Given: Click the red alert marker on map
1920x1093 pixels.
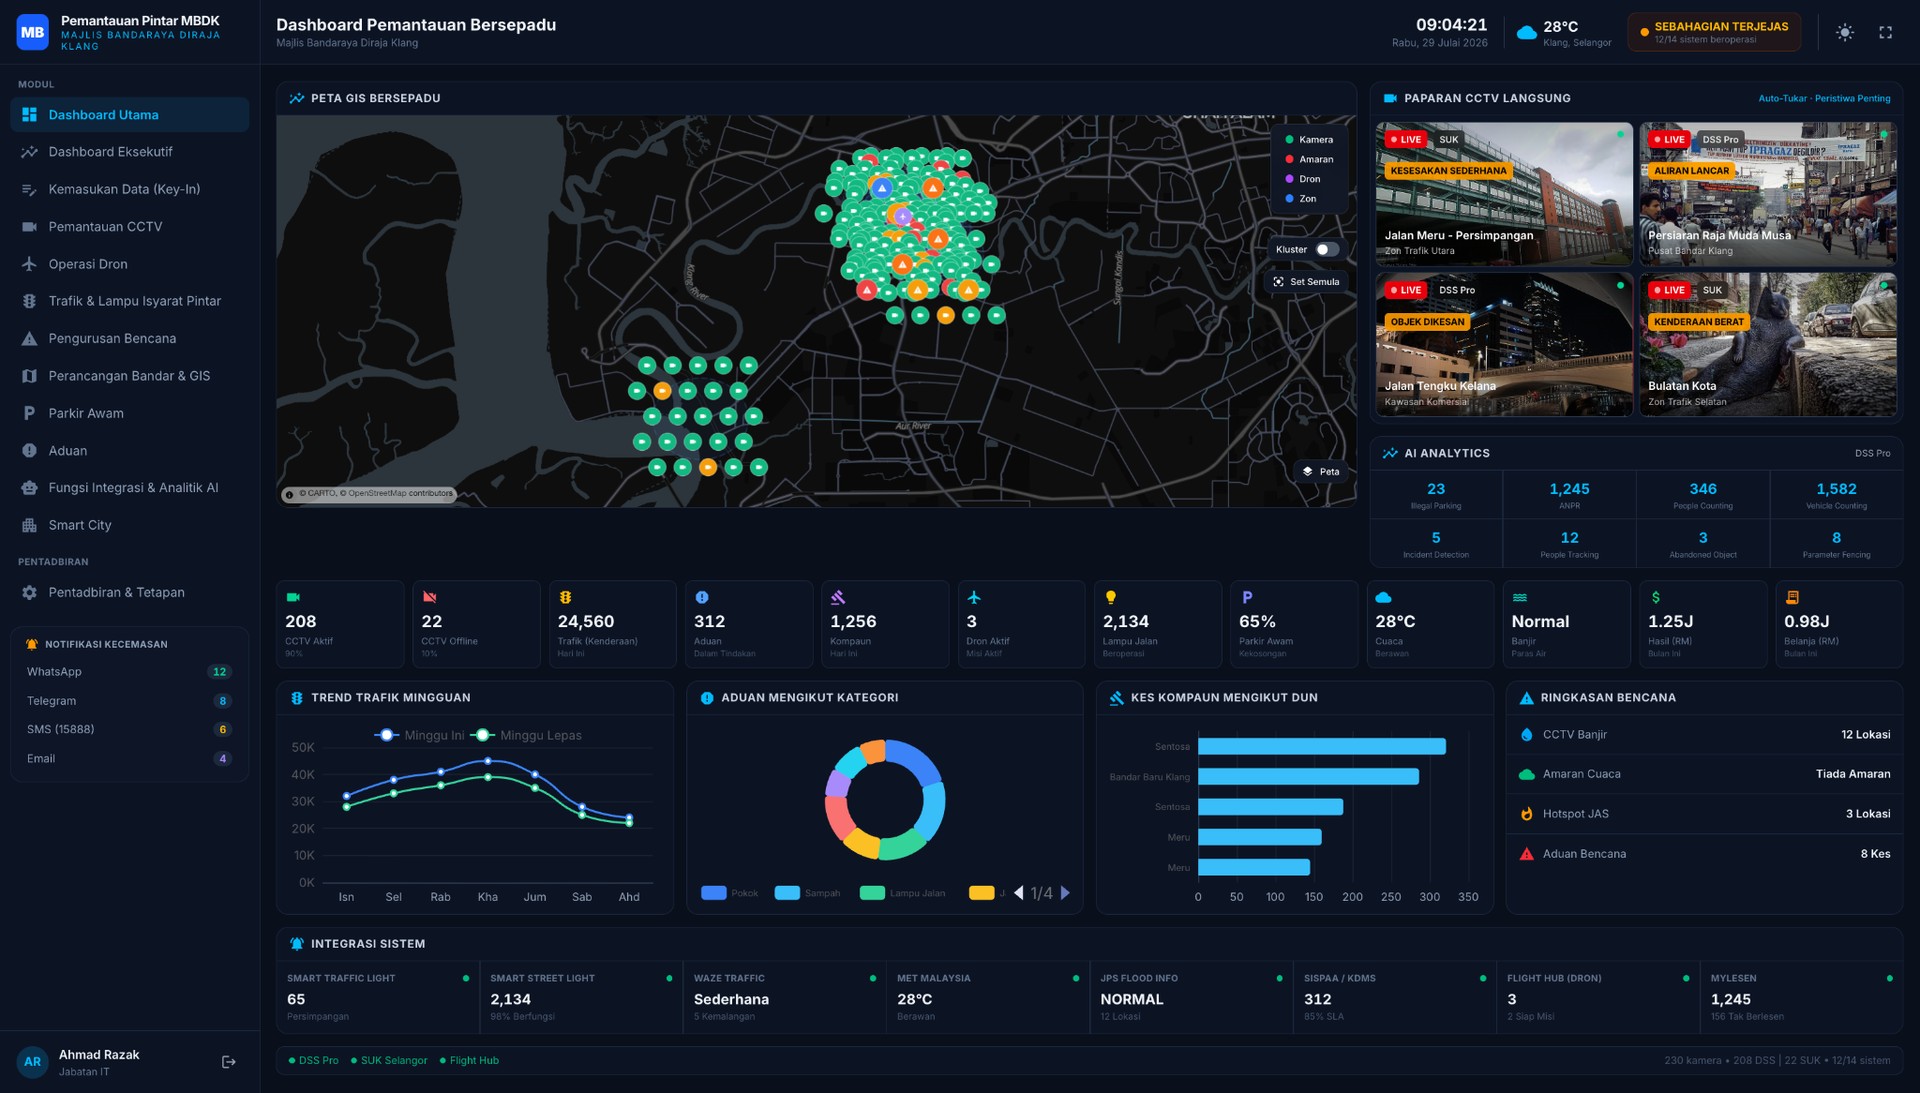Looking at the screenshot, I should [867, 290].
